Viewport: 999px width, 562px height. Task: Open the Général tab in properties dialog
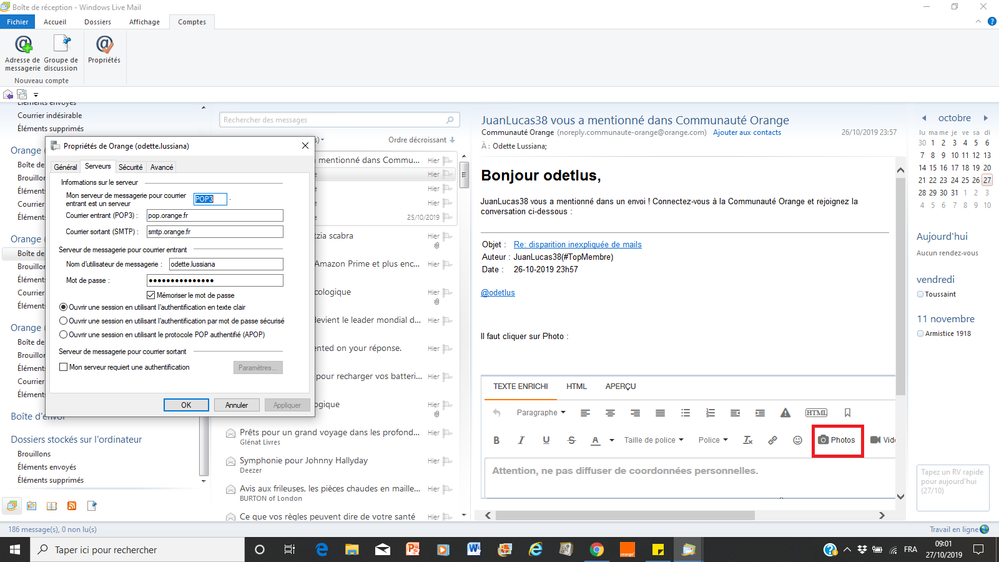click(65, 167)
